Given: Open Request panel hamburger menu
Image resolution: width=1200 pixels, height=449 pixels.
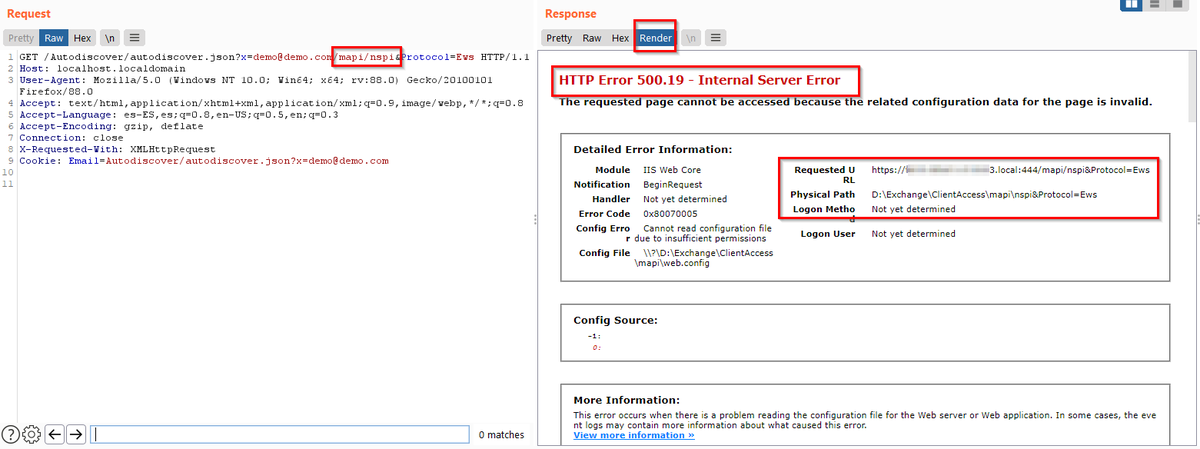Looking at the screenshot, I should tap(134, 38).
